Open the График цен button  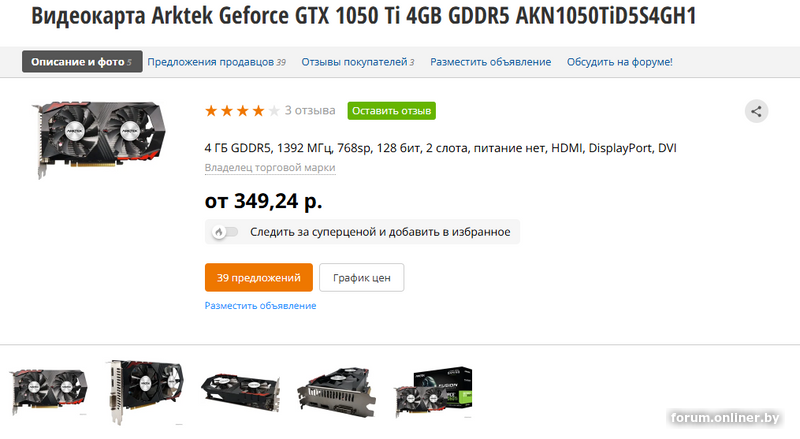click(x=362, y=278)
